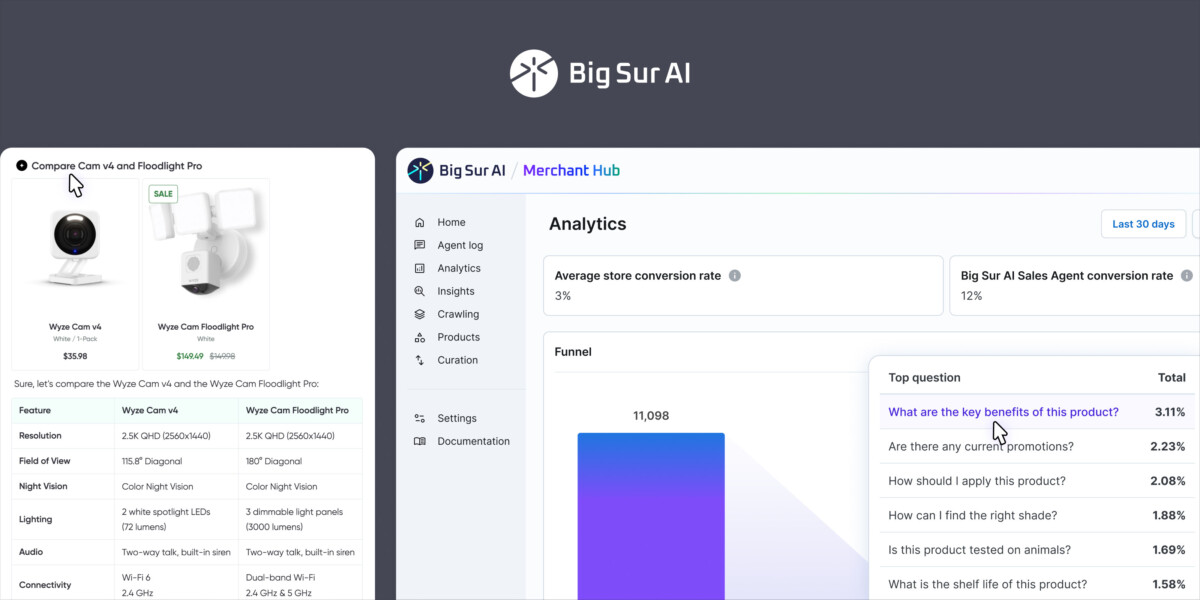Click the Agent log sidebar icon
The height and width of the screenshot is (600, 1200).
[419, 246]
